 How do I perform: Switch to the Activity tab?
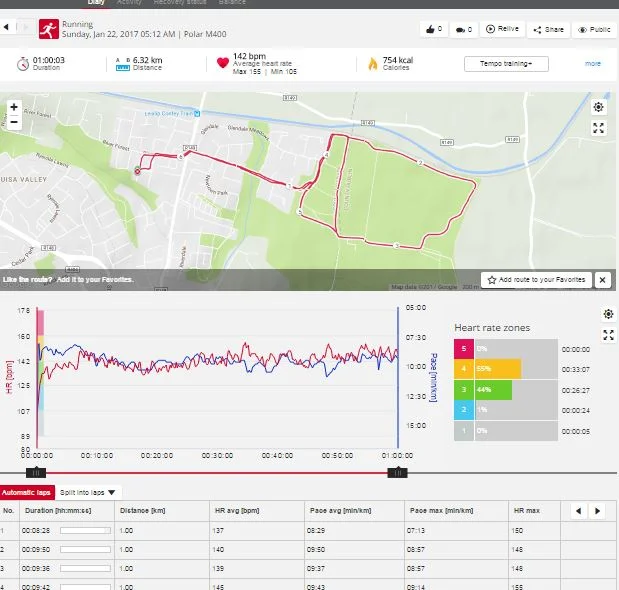[x=129, y=3]
